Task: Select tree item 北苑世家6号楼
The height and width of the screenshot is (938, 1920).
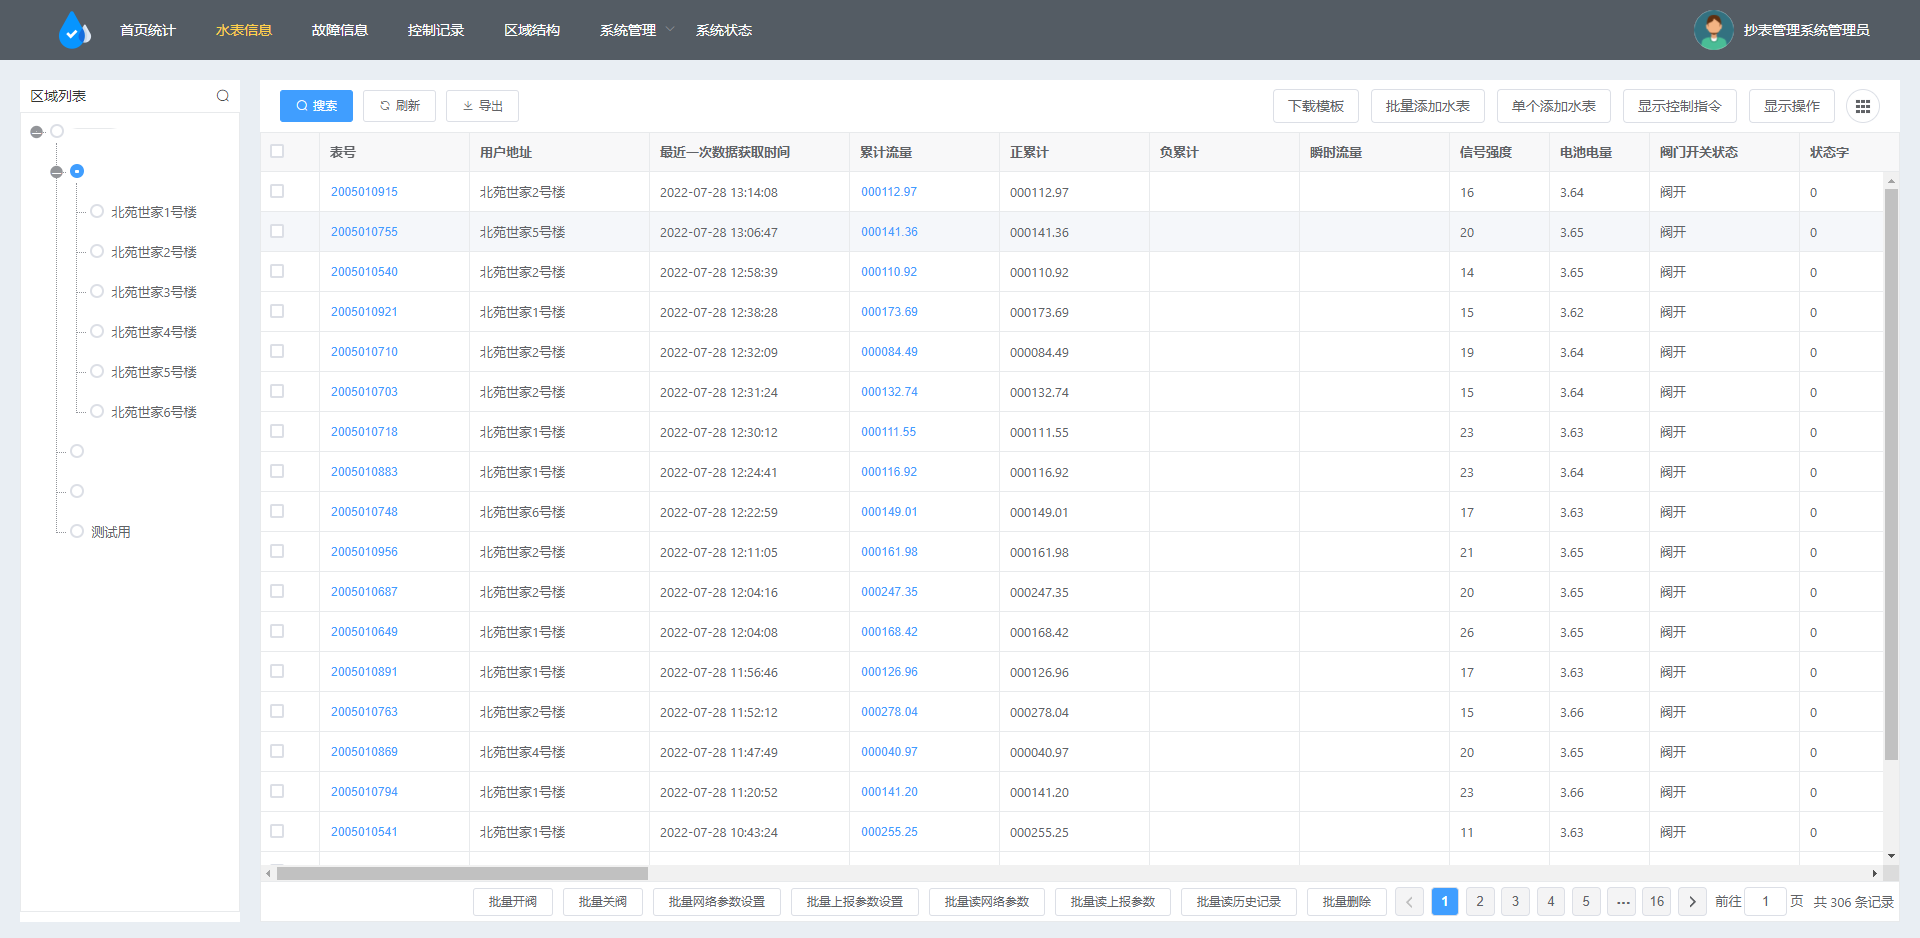Action: click(x=154, y=412)
